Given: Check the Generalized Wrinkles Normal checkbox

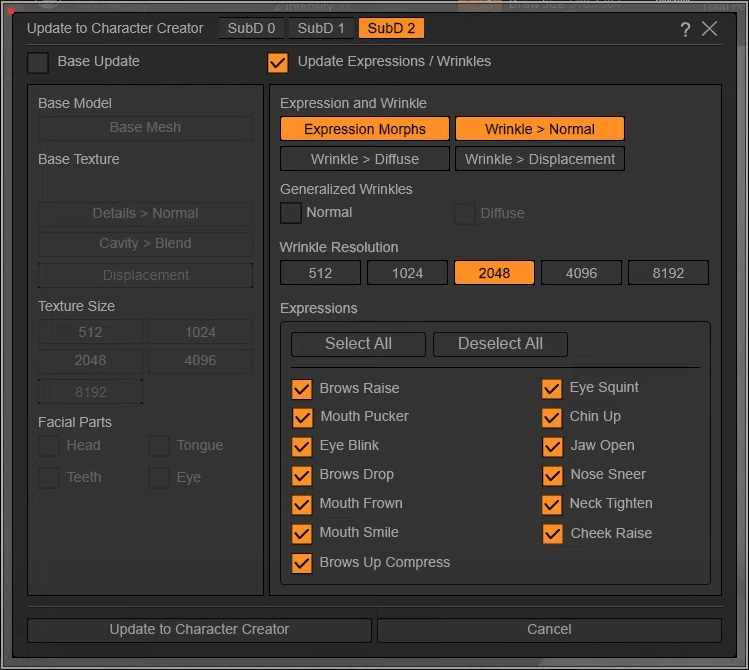Looking at the screenshot, I should 291,213.
